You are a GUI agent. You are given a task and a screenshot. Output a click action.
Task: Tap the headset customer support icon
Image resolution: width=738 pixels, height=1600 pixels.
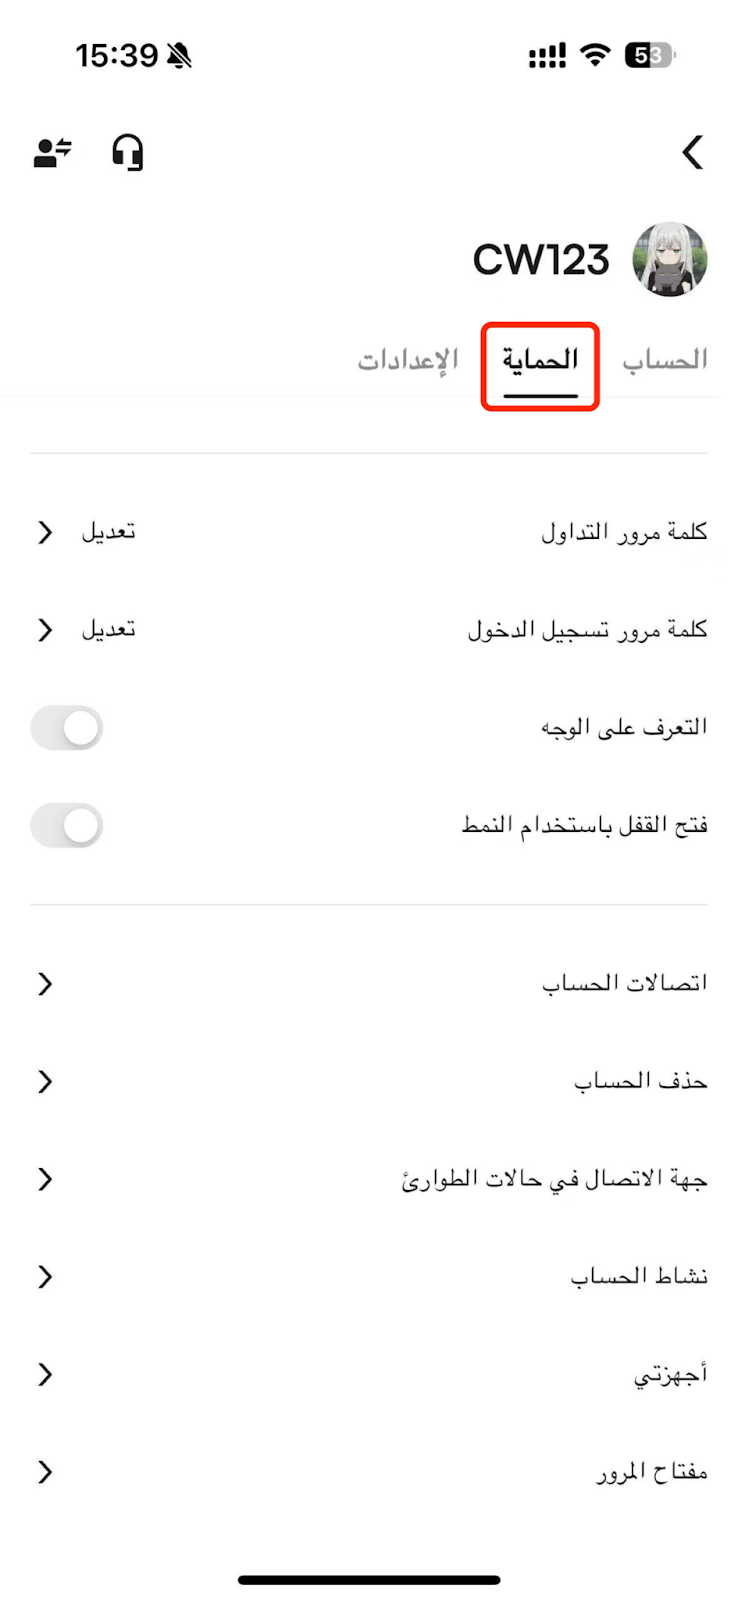(128, 153)
